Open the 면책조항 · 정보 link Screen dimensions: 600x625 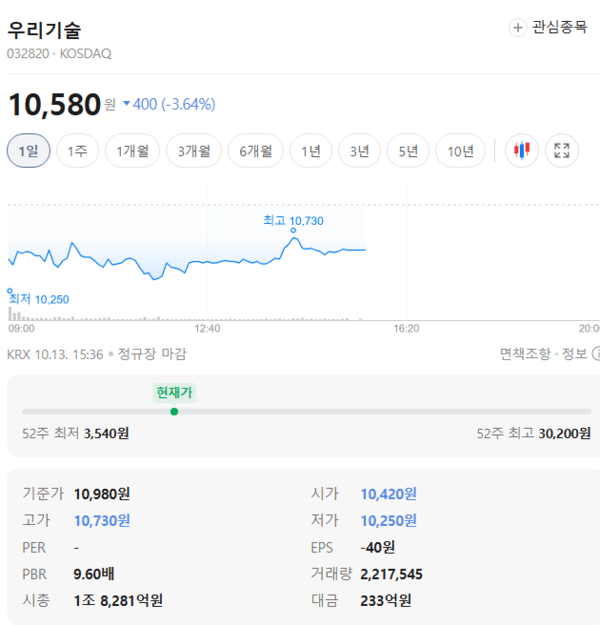click(543, 354)
